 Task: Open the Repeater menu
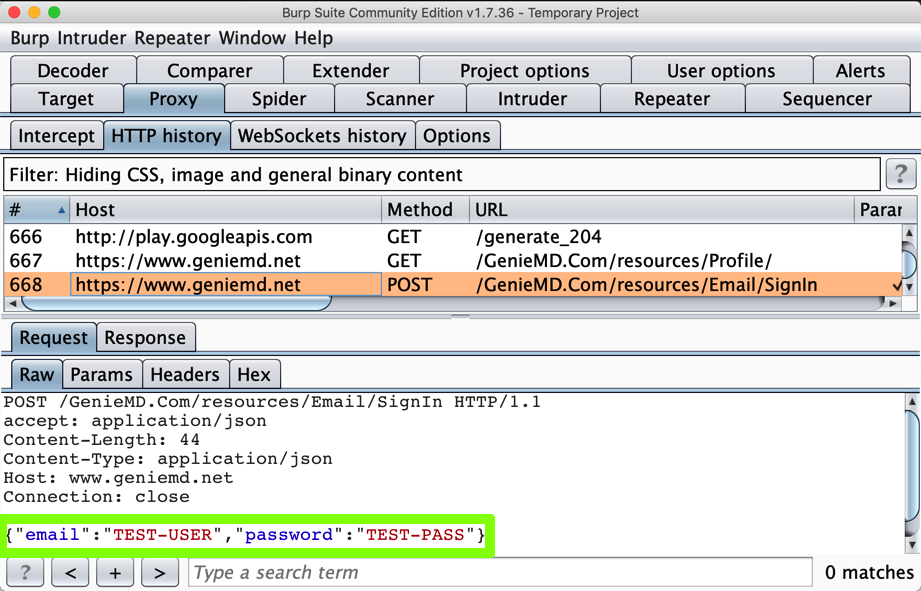[x=172, y=38]
